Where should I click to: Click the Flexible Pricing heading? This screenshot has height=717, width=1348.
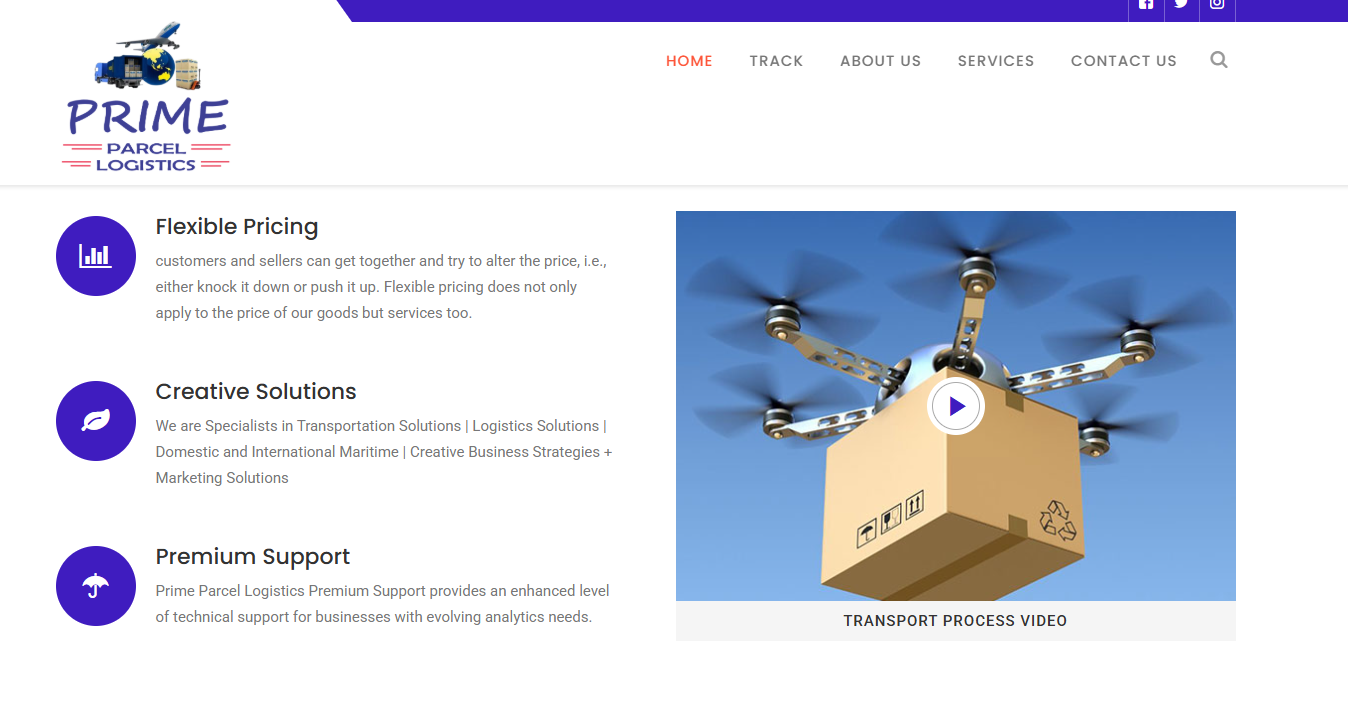tap(237, 227)
